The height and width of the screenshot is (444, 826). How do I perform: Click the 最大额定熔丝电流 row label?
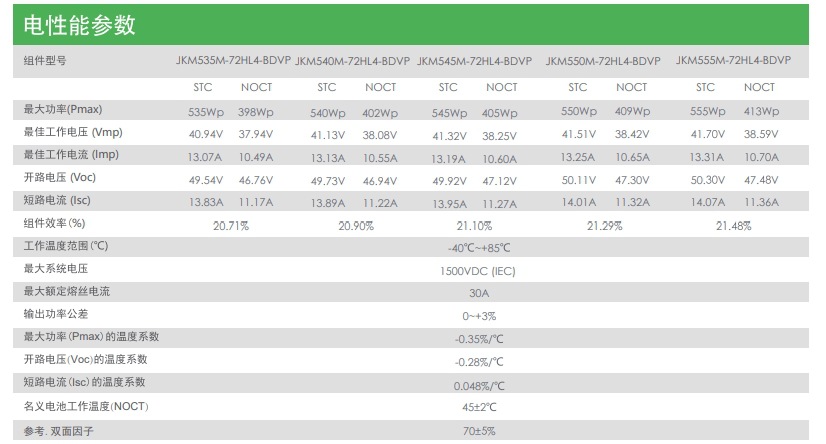[x=67, y=291]
